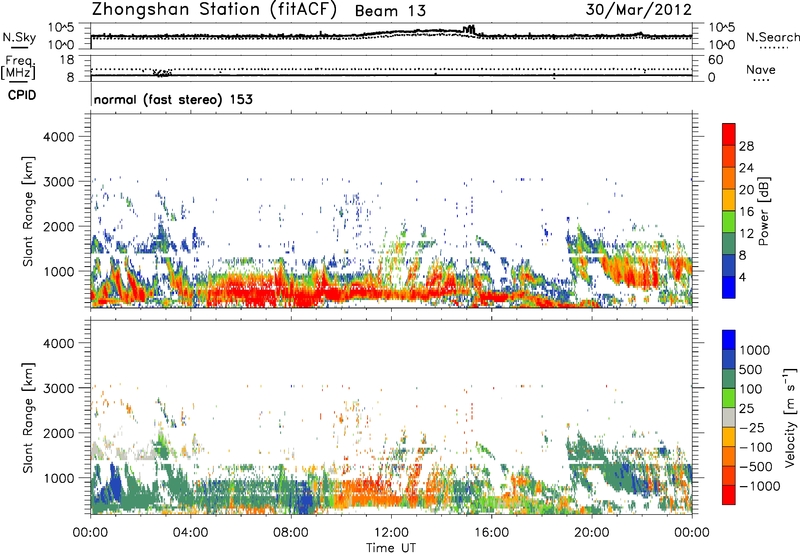The width and height of the screenshot is (800, 554).
Task: Click the noise bump near 15:00 in sky-noise panel
Action: [468, 30]
